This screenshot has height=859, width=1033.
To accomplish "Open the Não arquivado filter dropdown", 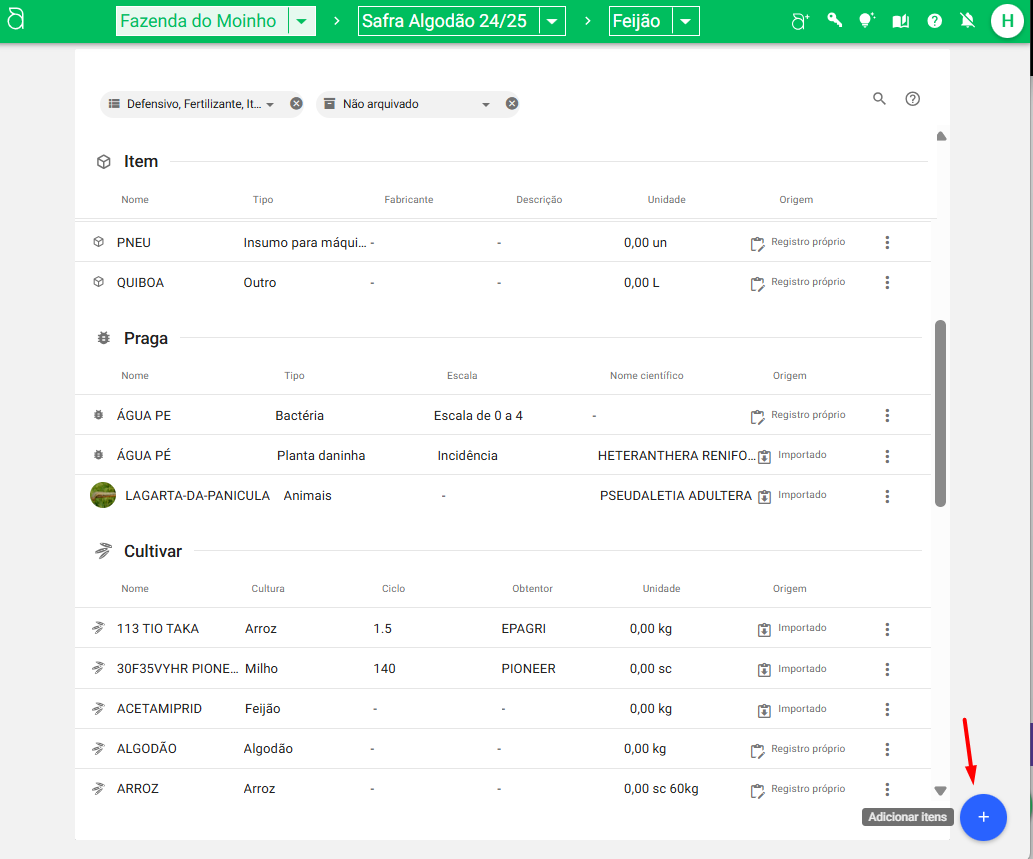I will coord(485,104).
